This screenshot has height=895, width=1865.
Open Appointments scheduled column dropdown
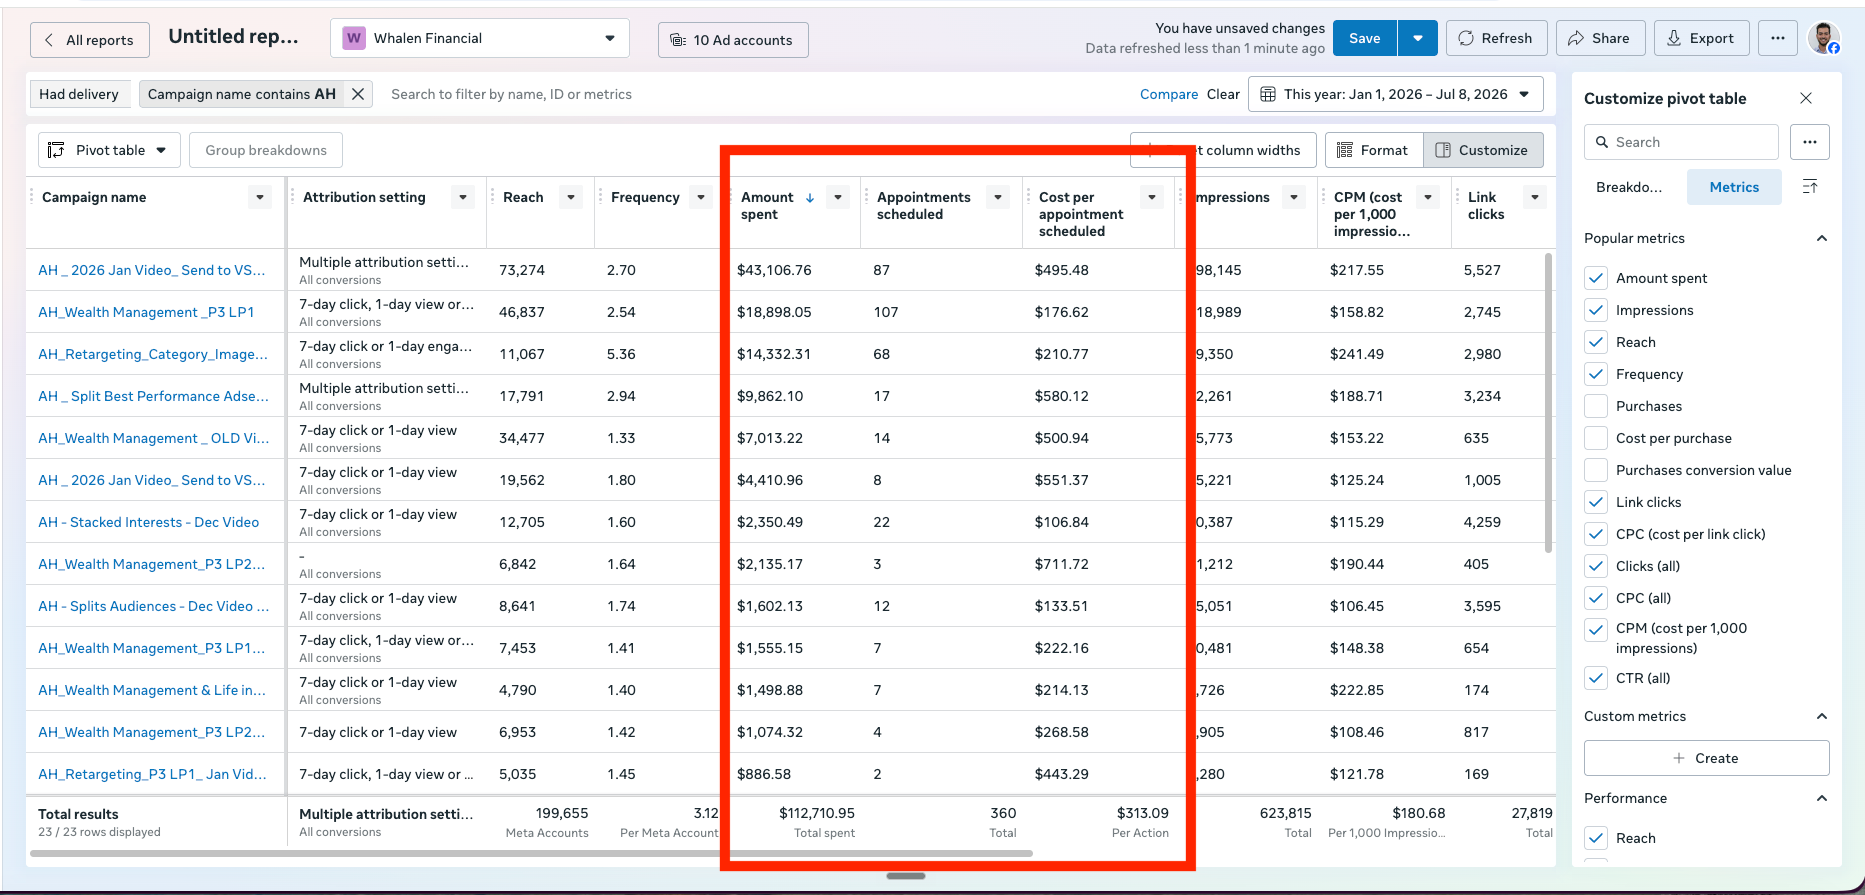pos(998,197)
